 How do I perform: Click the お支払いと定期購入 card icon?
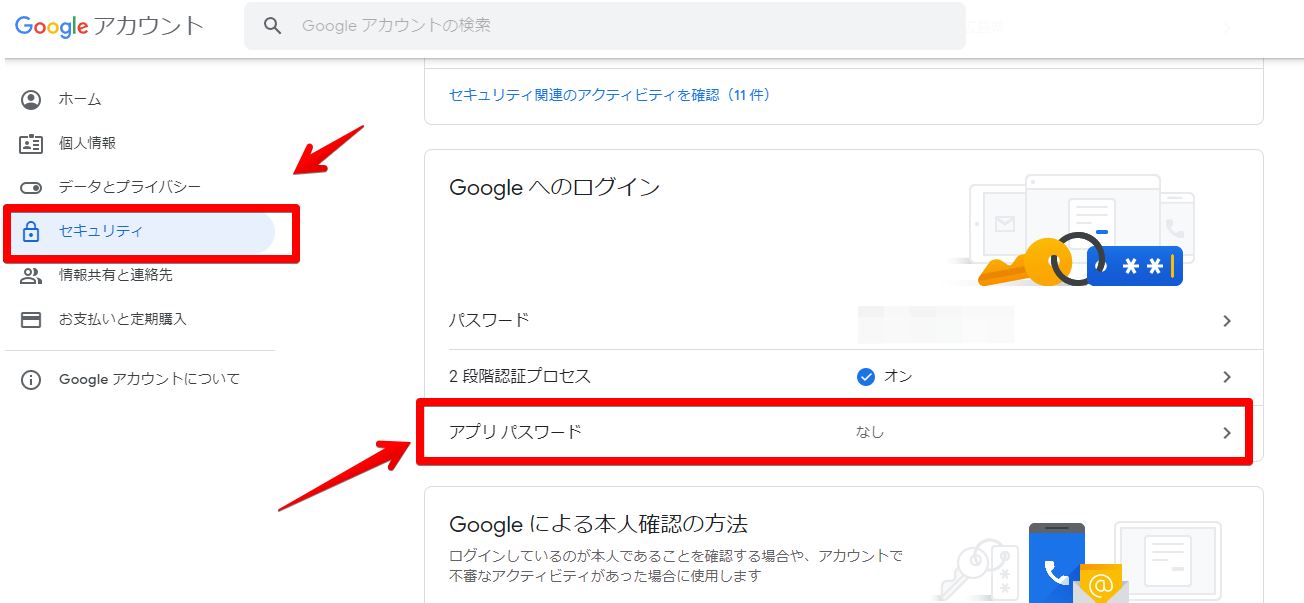32,319
